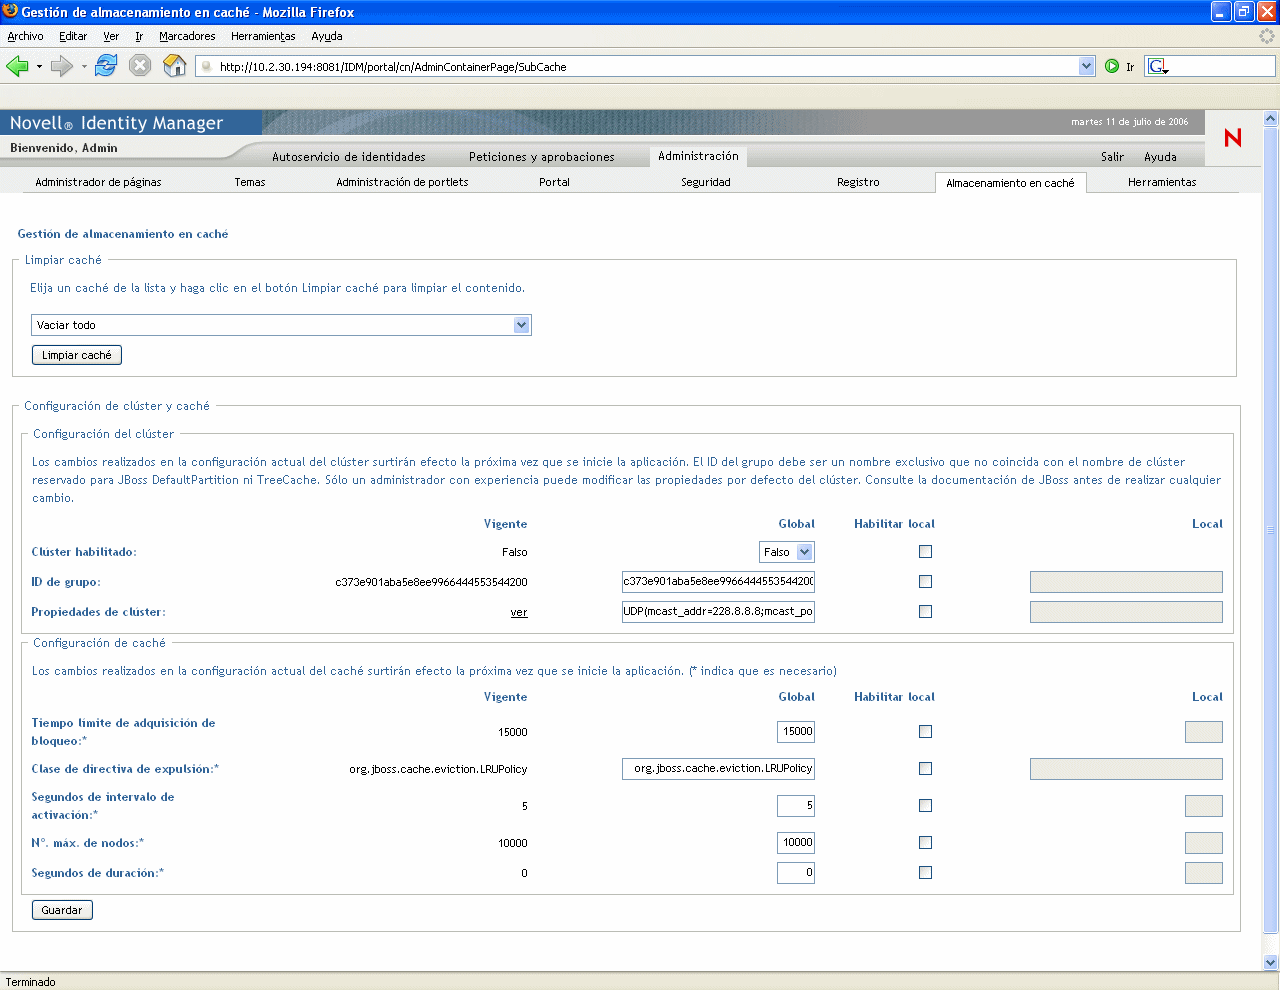Open the Registro subtab
Image resolution: width=1280 pixels, height=990 pixels.
[858, 182]
